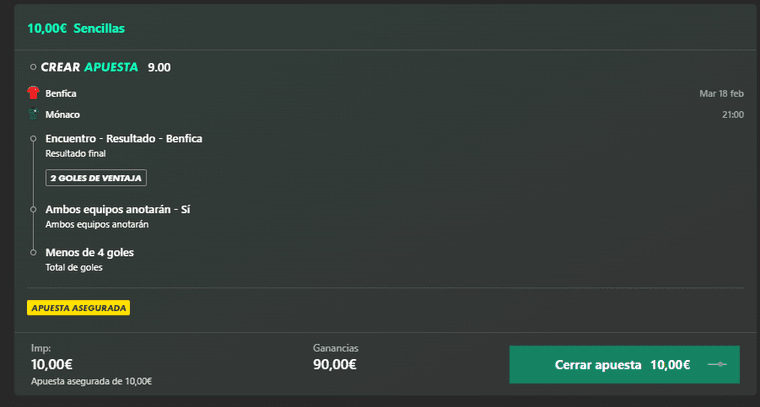Select the Benfica team name
This screenshot has height=407, width=760.
point(61,93)
